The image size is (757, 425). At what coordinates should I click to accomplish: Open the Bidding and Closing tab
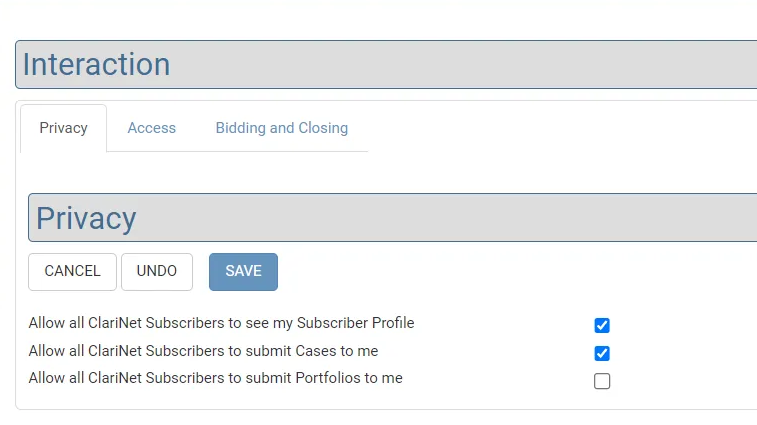click(281, 128)
